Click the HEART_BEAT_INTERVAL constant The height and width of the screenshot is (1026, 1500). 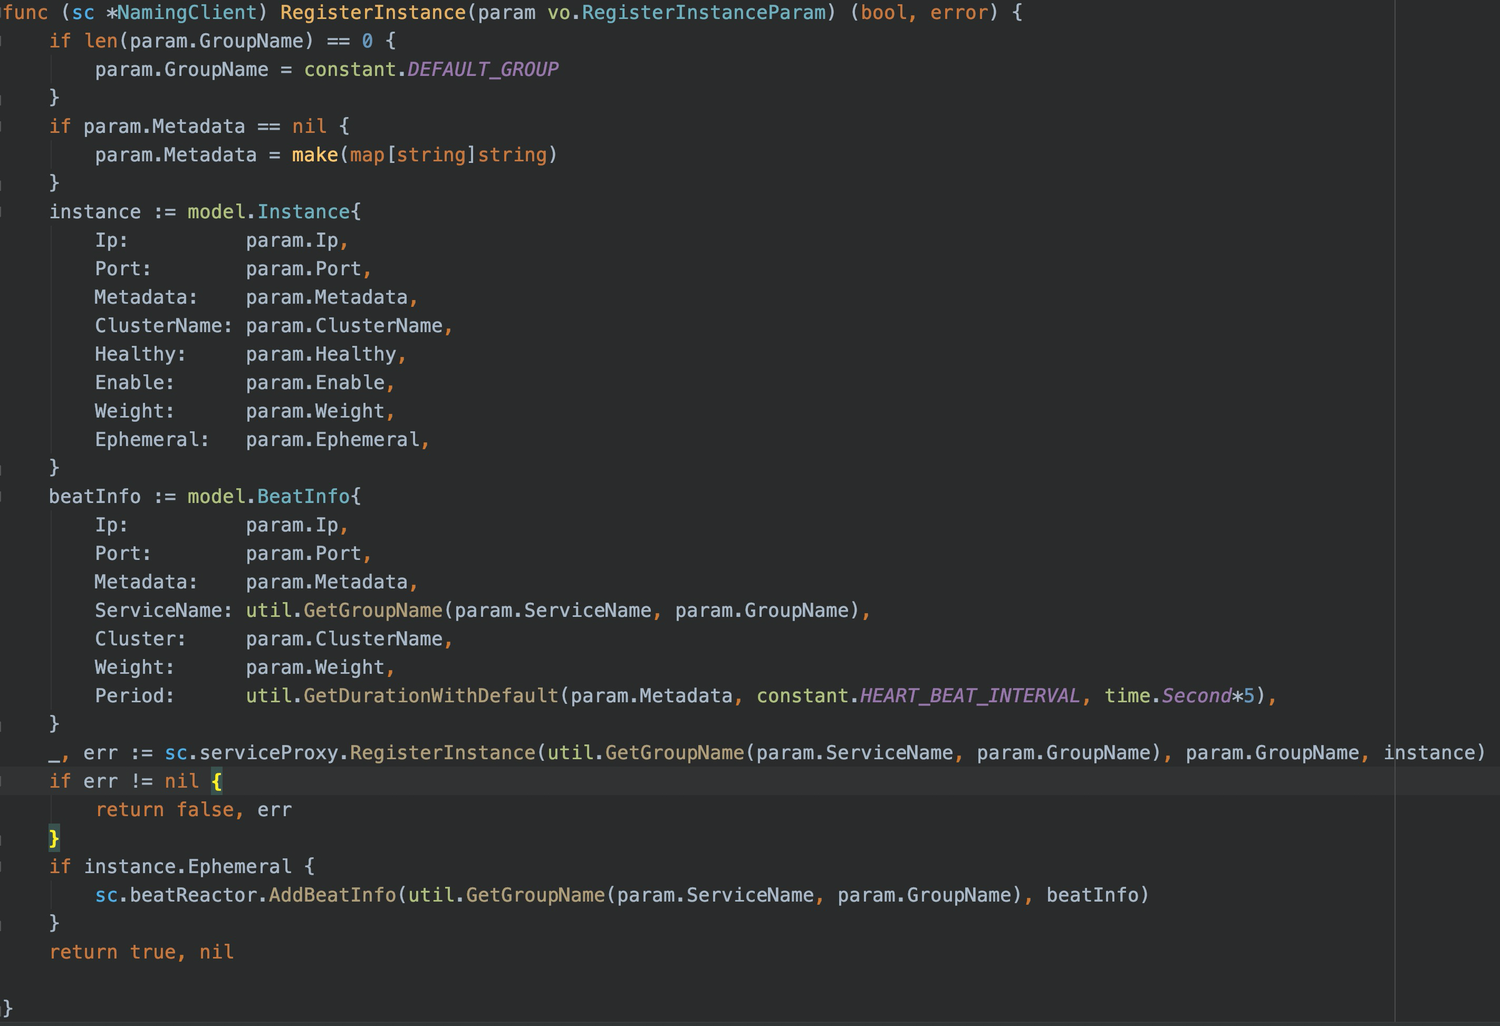pos(969,696)
